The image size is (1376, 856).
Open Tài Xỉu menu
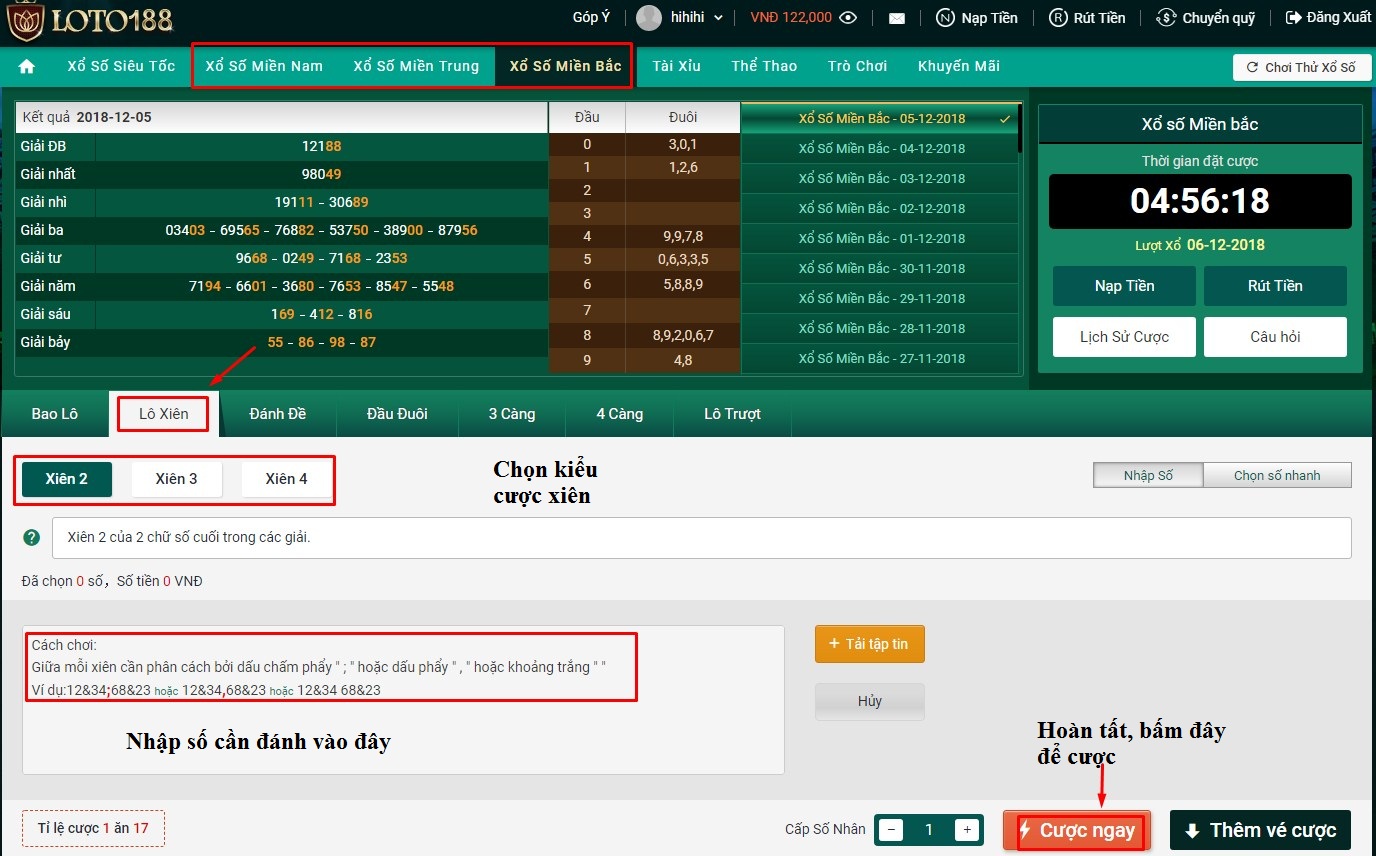click(x=677, y=67)
